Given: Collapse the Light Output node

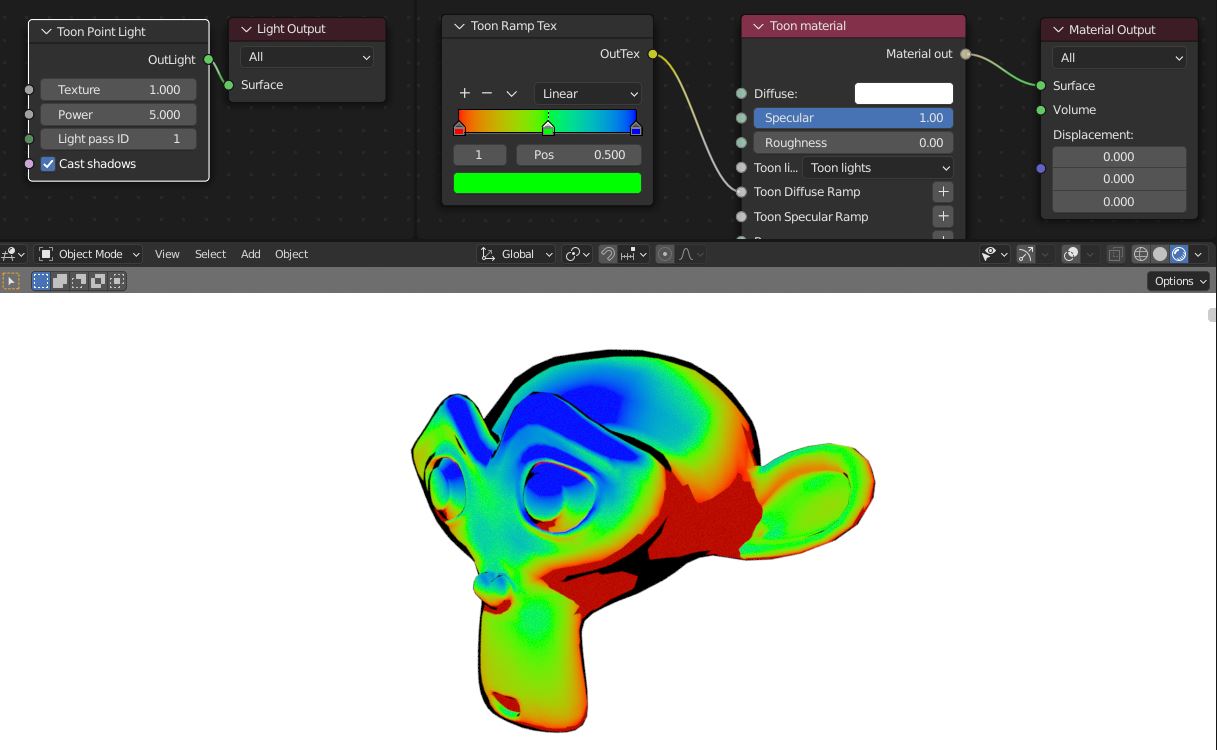Looking at the screenshot, I should click(246, 29).
